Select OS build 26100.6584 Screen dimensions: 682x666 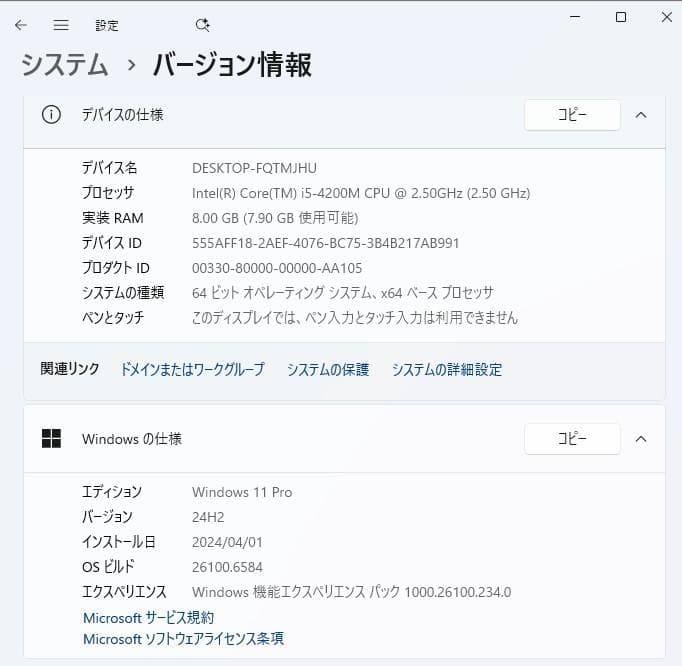pos(227,567)
